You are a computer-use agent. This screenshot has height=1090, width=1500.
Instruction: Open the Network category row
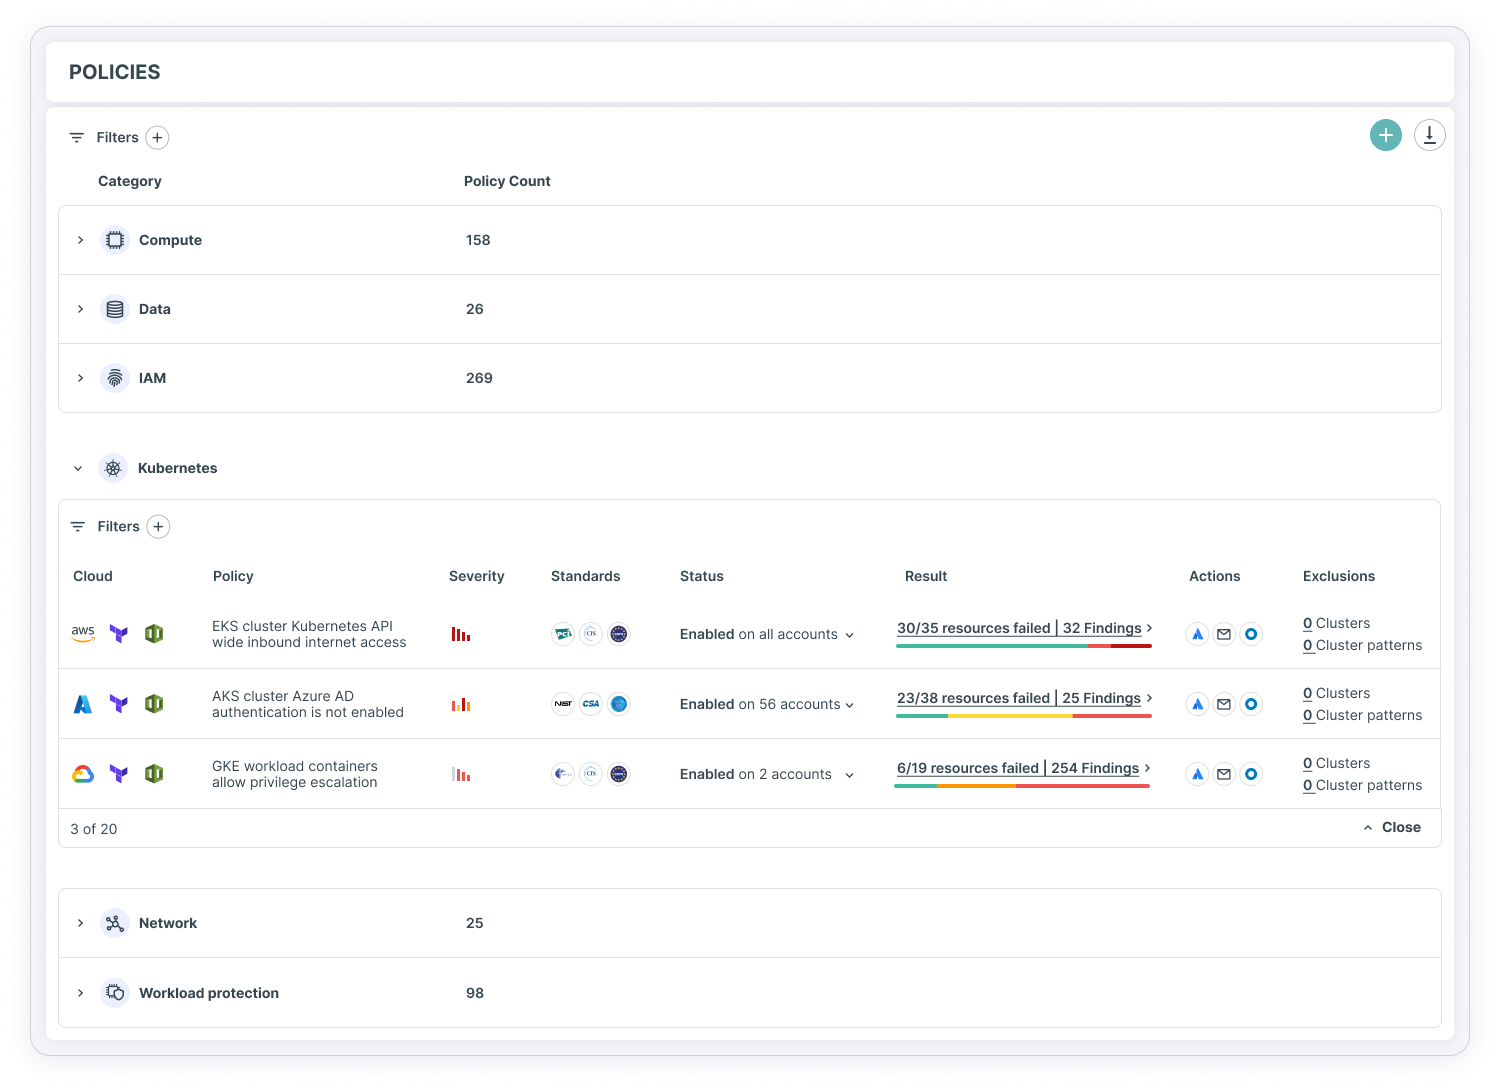pos(81,923)
